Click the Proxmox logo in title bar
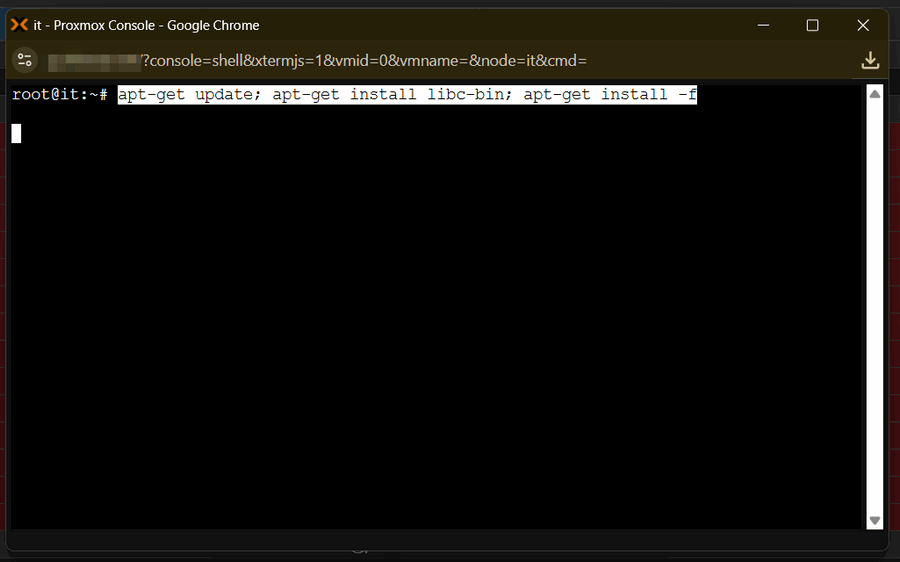The image size is (900, 562). pyautogui.click(x=19, y=25)
